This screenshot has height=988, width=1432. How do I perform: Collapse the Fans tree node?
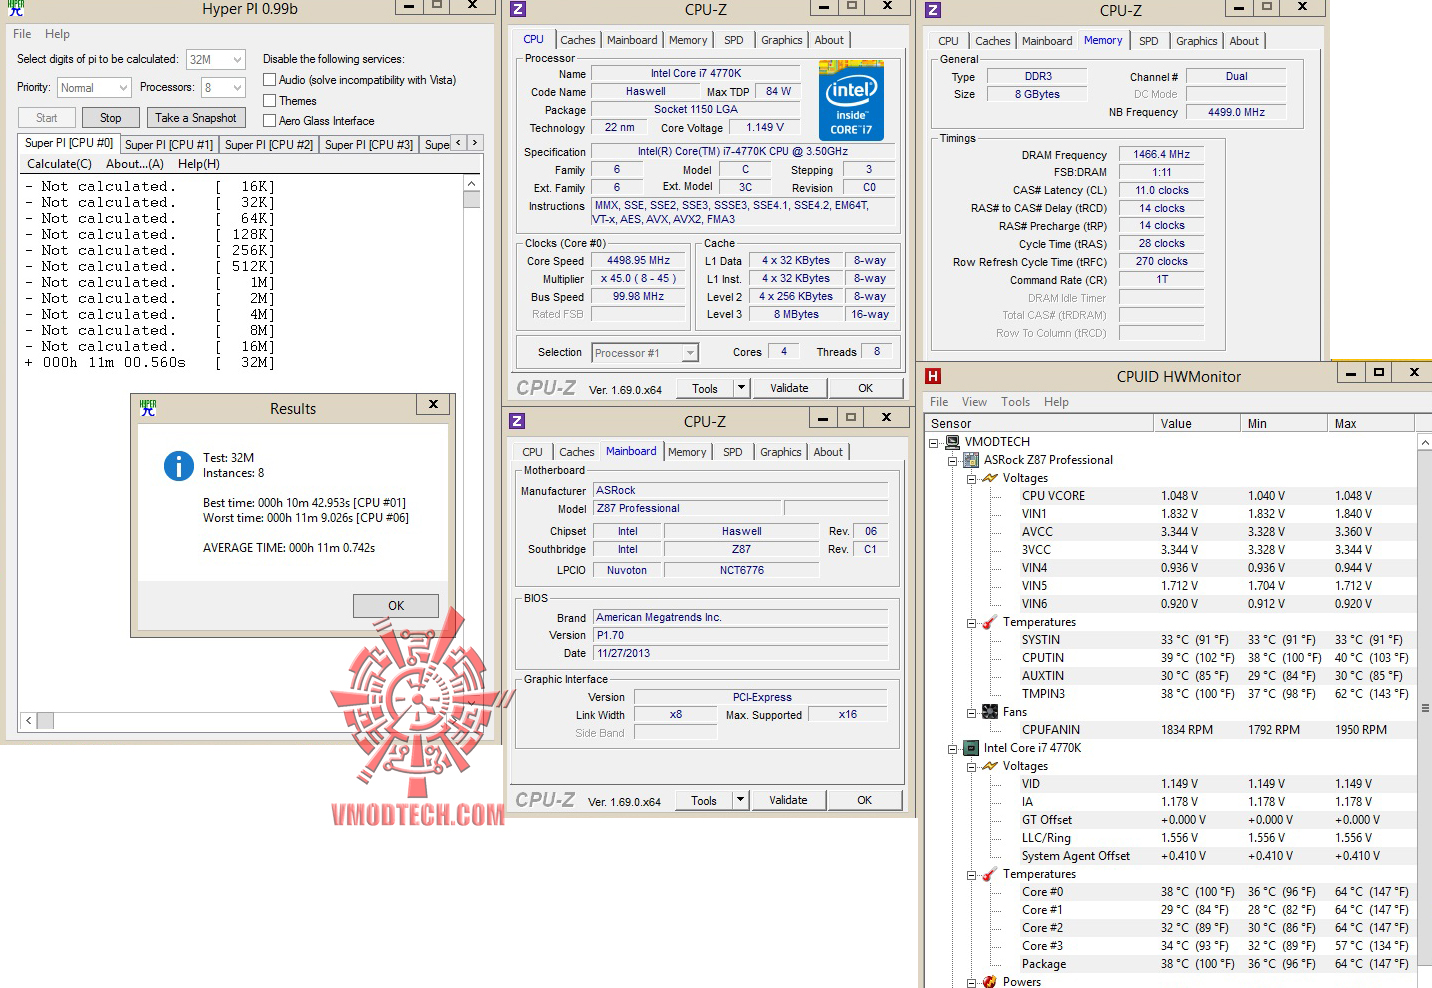tap(971, 712)
